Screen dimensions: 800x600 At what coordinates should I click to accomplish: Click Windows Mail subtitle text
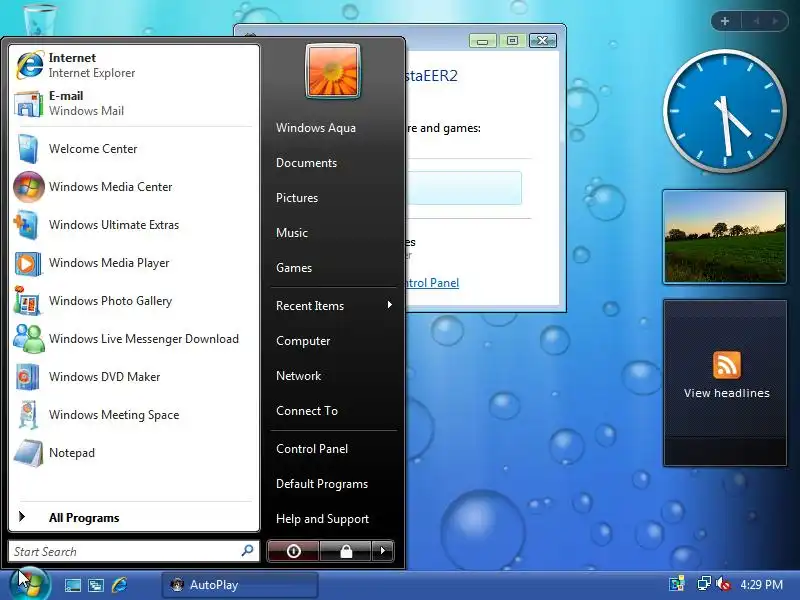[x=86, y=111]
